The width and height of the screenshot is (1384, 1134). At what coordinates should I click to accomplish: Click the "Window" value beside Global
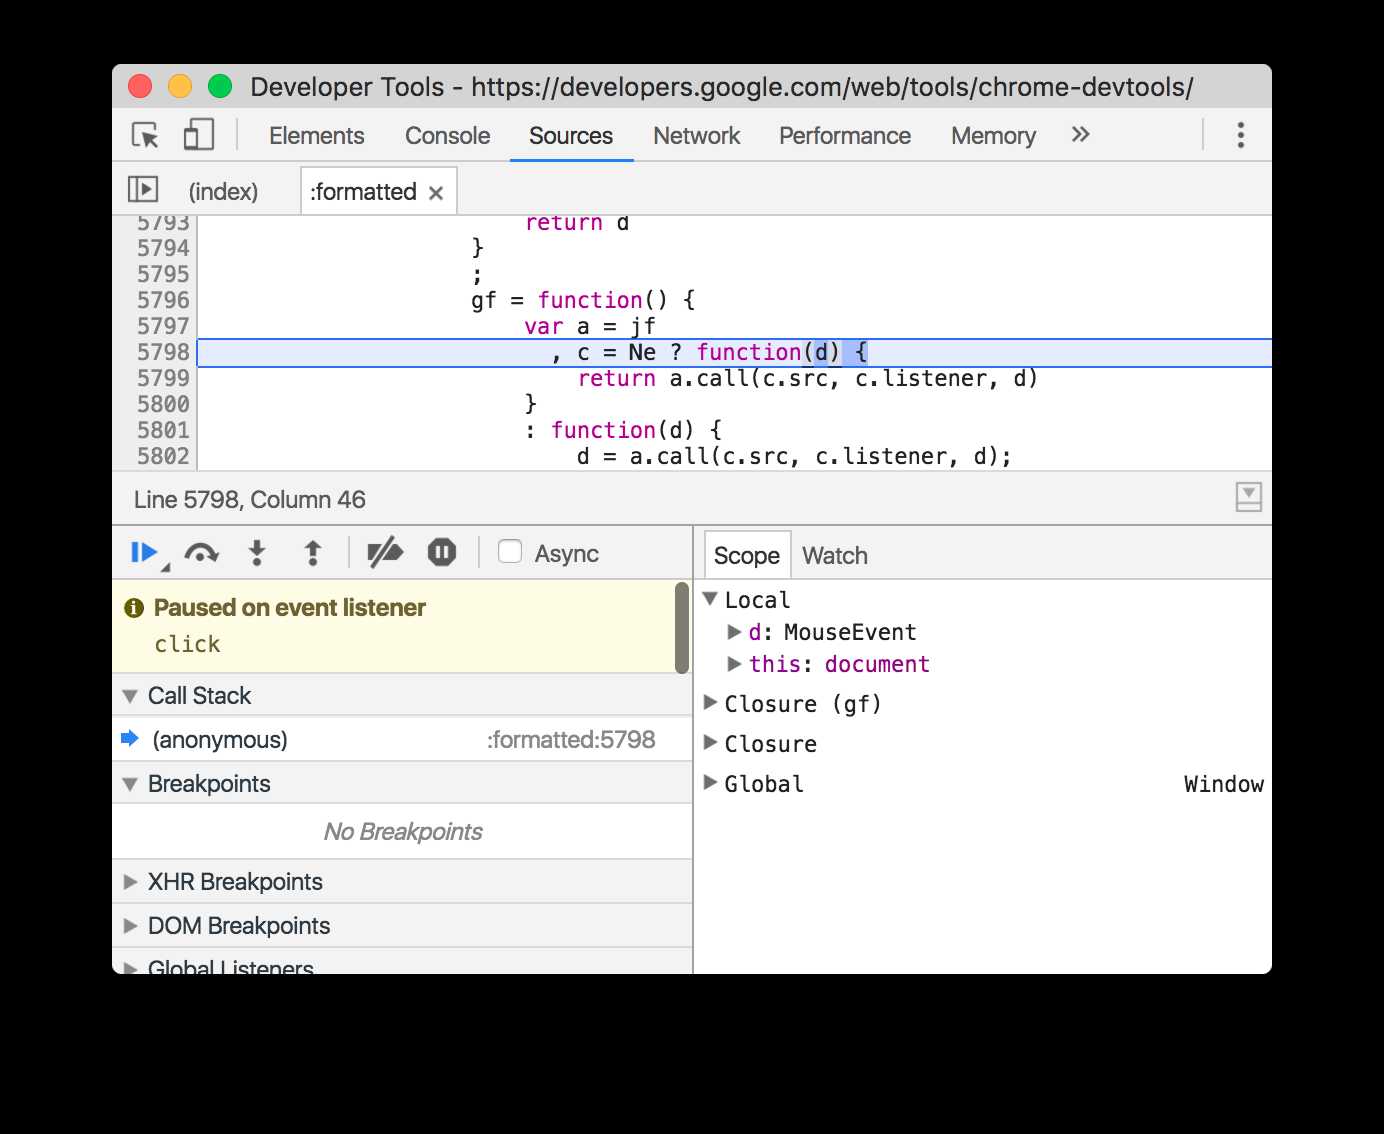coord(1223,784)
